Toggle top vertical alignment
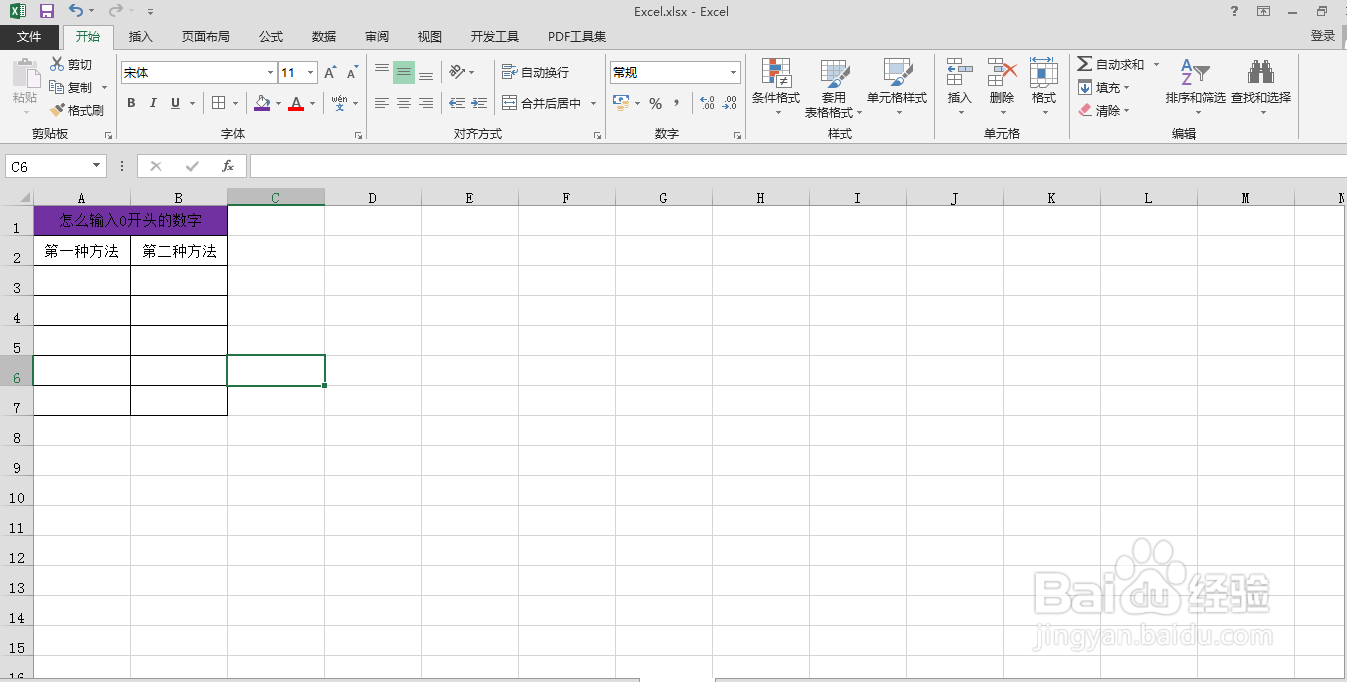Screen dimensions: 1347x682 (382, 72)
